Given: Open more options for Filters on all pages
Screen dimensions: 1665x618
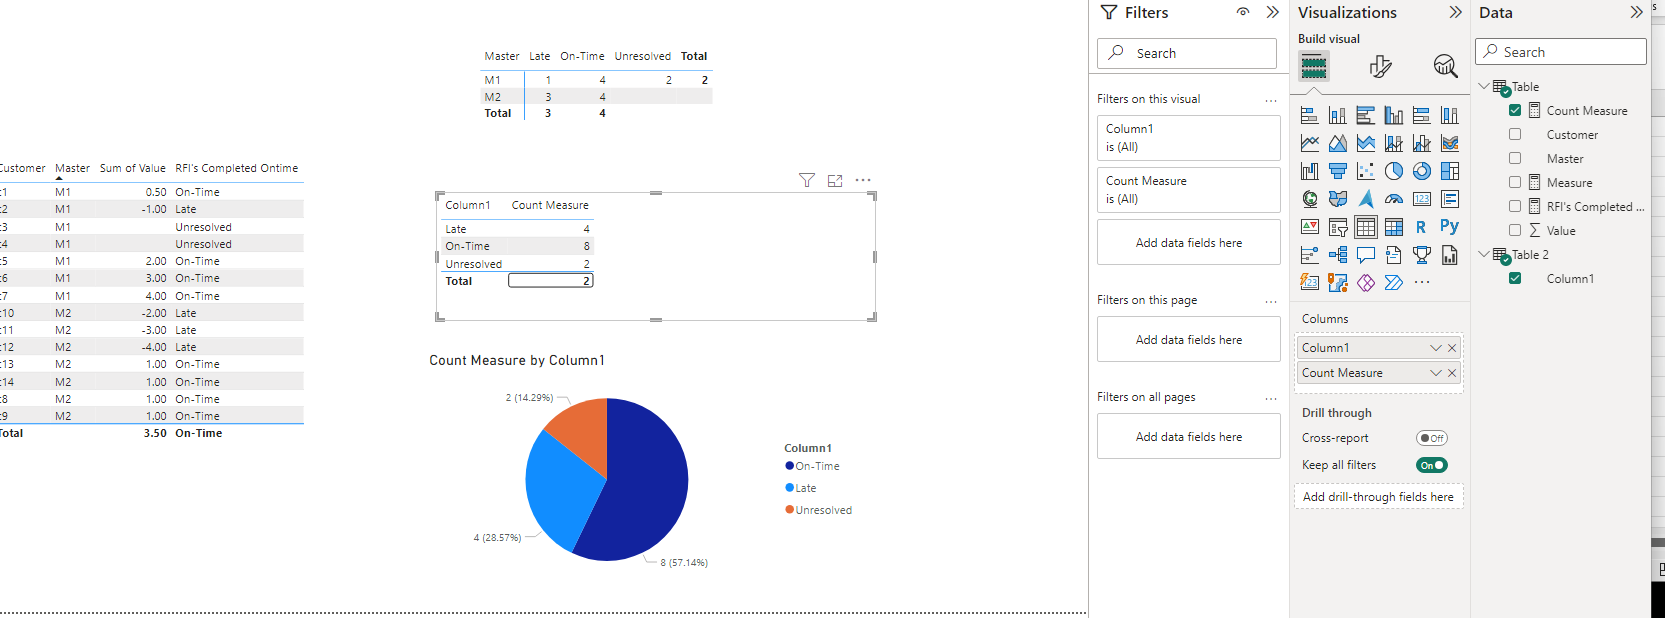Looking at the screenshot, I should click(1271, 398).
